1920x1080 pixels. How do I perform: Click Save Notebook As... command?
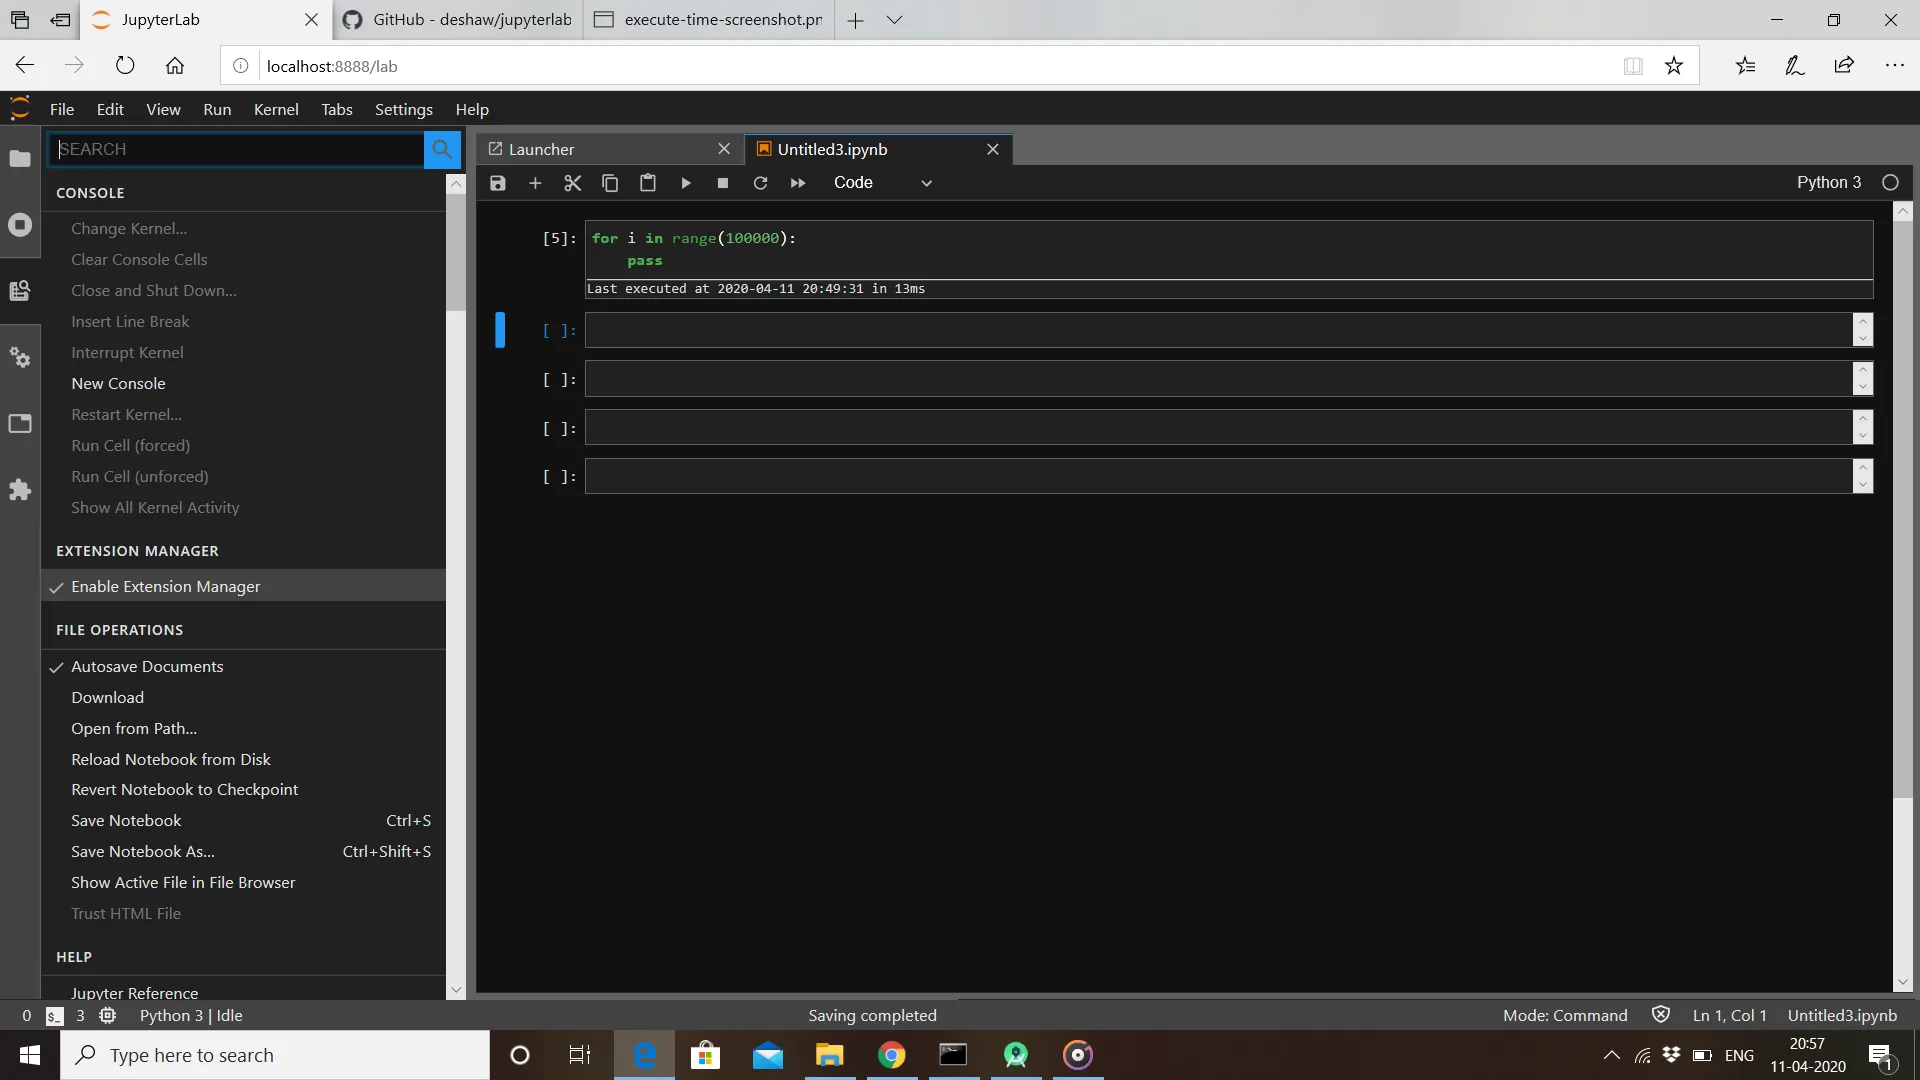[x=143, y=852]
